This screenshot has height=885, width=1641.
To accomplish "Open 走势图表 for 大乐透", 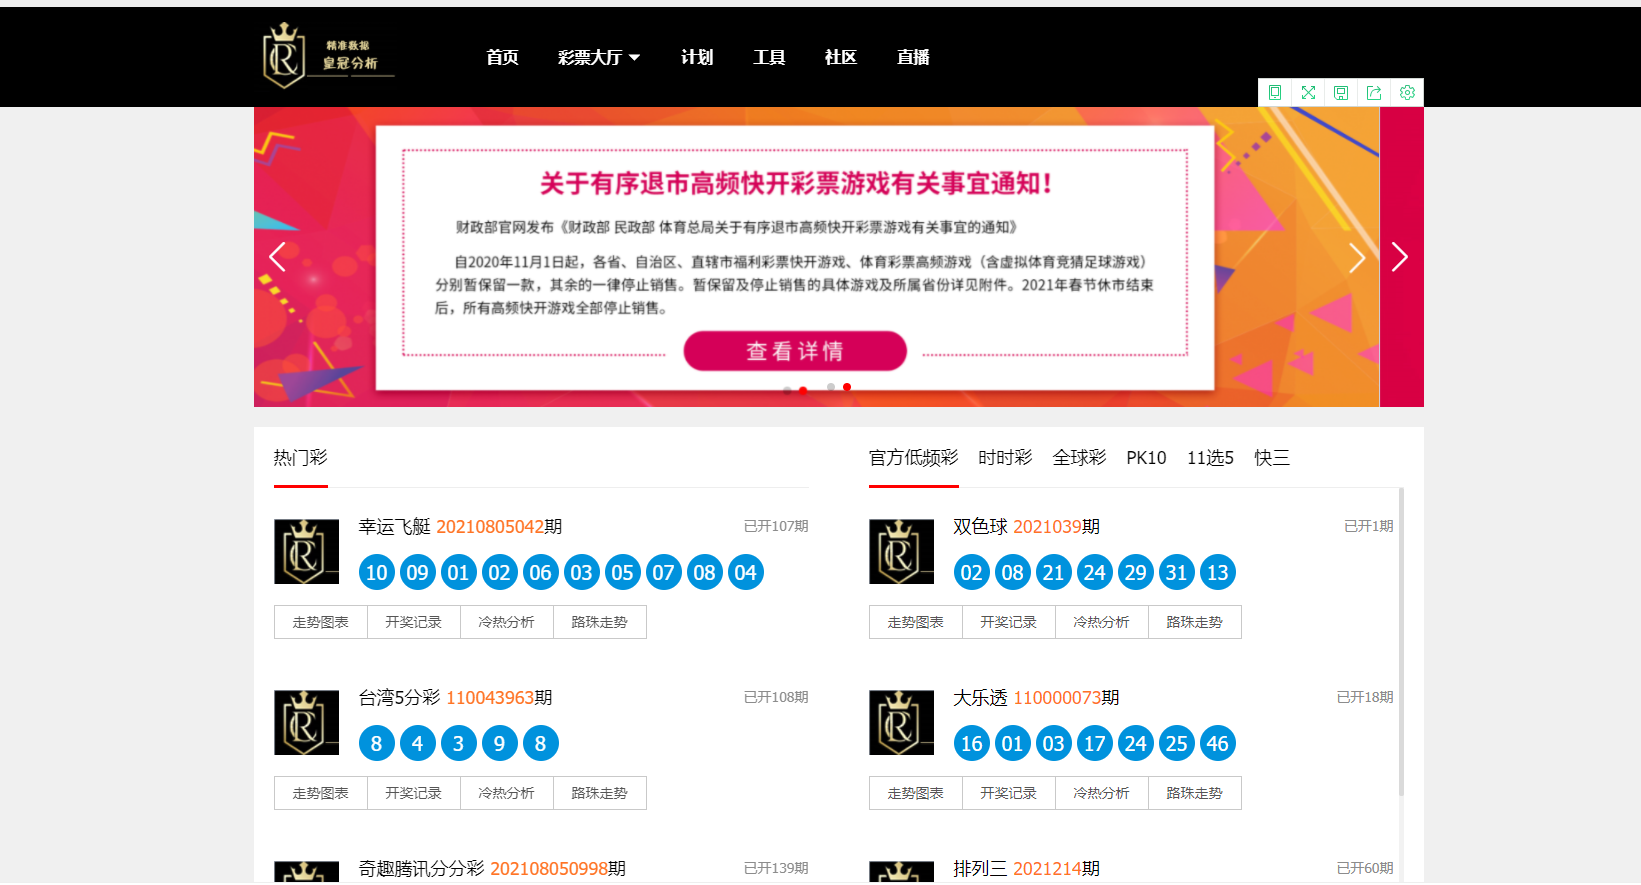I will 916,793.
